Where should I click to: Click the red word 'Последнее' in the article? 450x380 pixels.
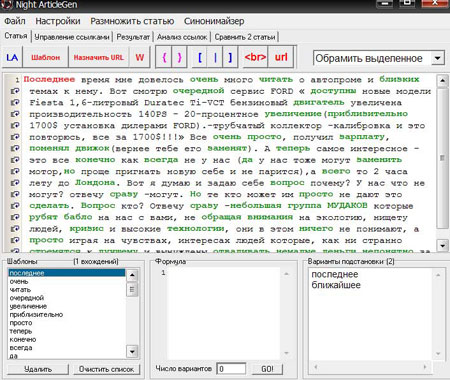pyautogui.click(x=49, y=79)
